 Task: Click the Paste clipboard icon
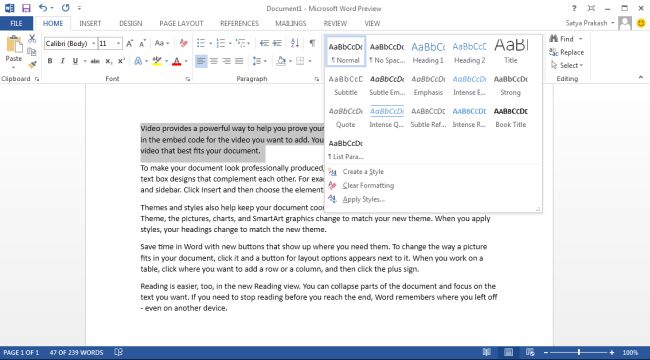tap(14, 44)
